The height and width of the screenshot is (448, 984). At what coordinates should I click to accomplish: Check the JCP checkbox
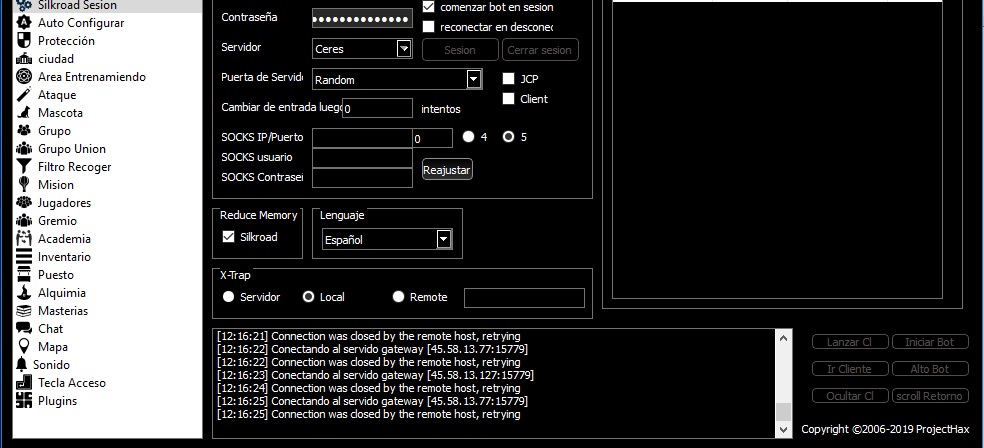(509, 79)
